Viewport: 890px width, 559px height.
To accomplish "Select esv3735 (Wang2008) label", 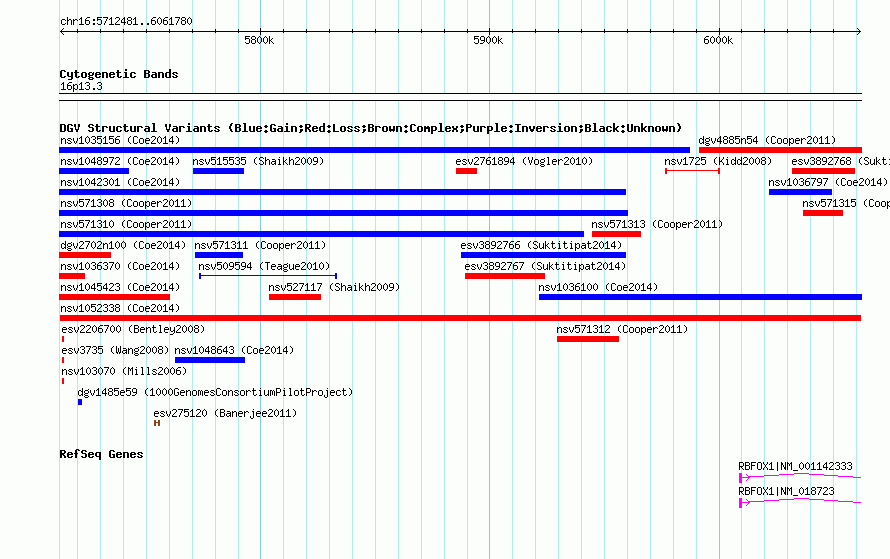I will coord(115,350).
